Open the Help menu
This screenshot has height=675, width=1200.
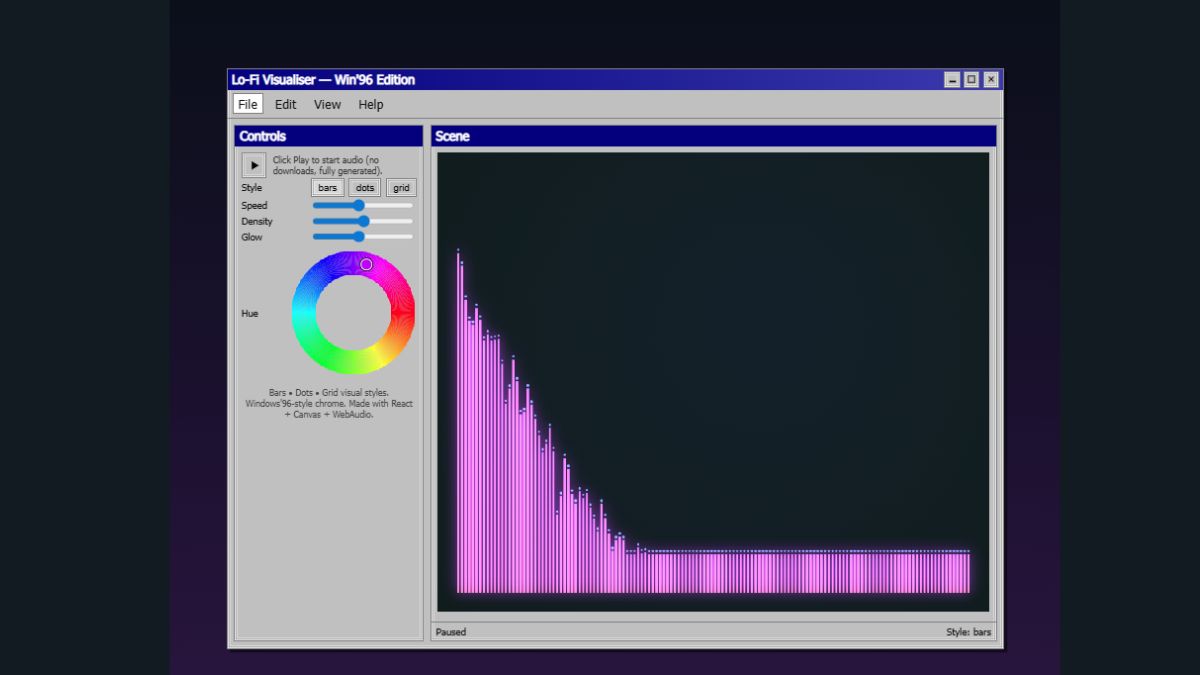coord(371,104)
